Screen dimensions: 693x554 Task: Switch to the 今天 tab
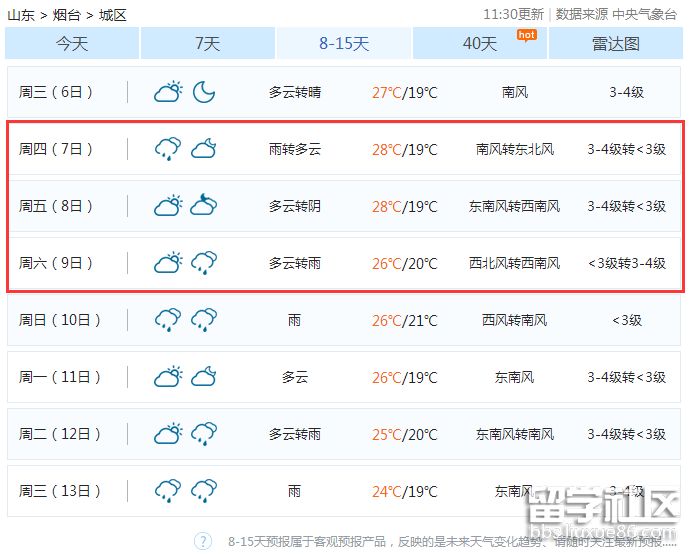[x=72, y=44]
